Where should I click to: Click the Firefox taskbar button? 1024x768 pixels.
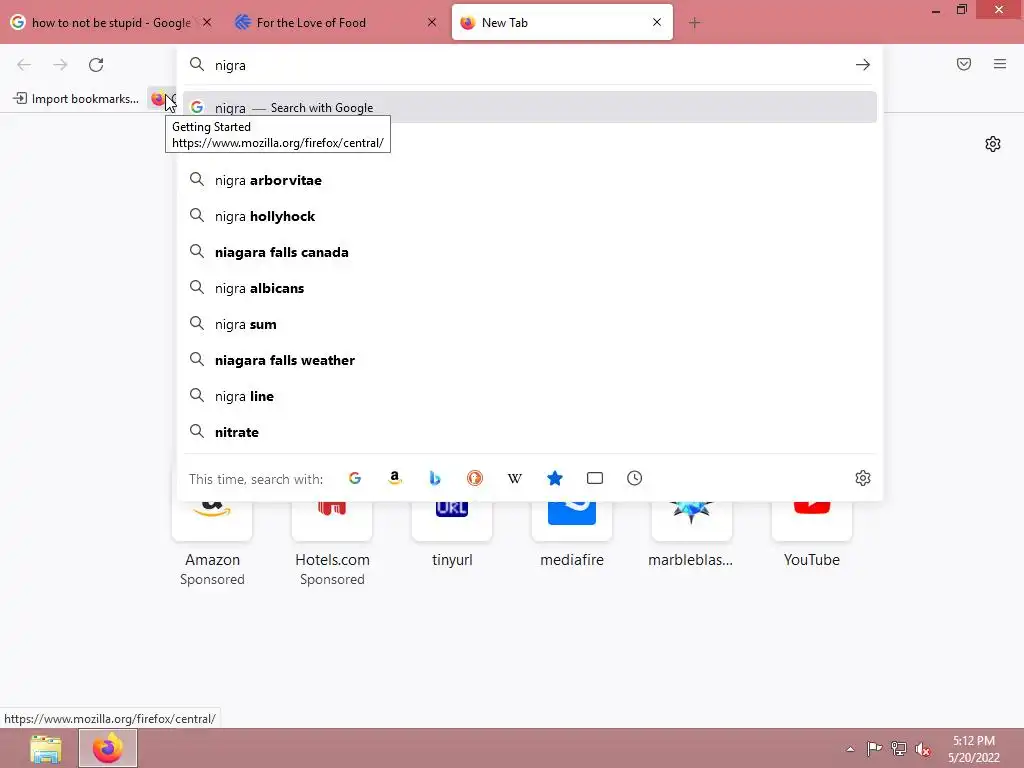(x=108, y=748)
